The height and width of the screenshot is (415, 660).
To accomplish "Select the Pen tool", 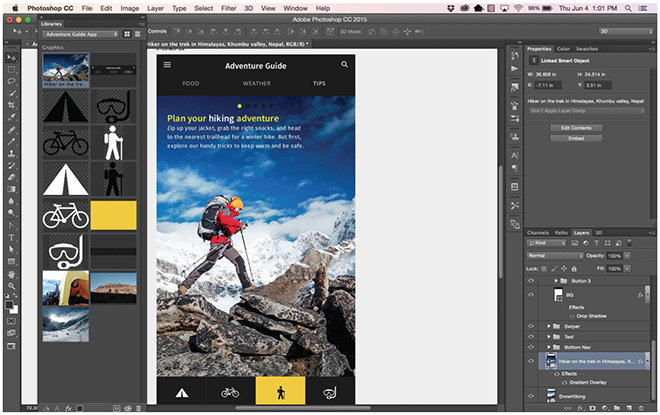I will click(x=11, y=226).
